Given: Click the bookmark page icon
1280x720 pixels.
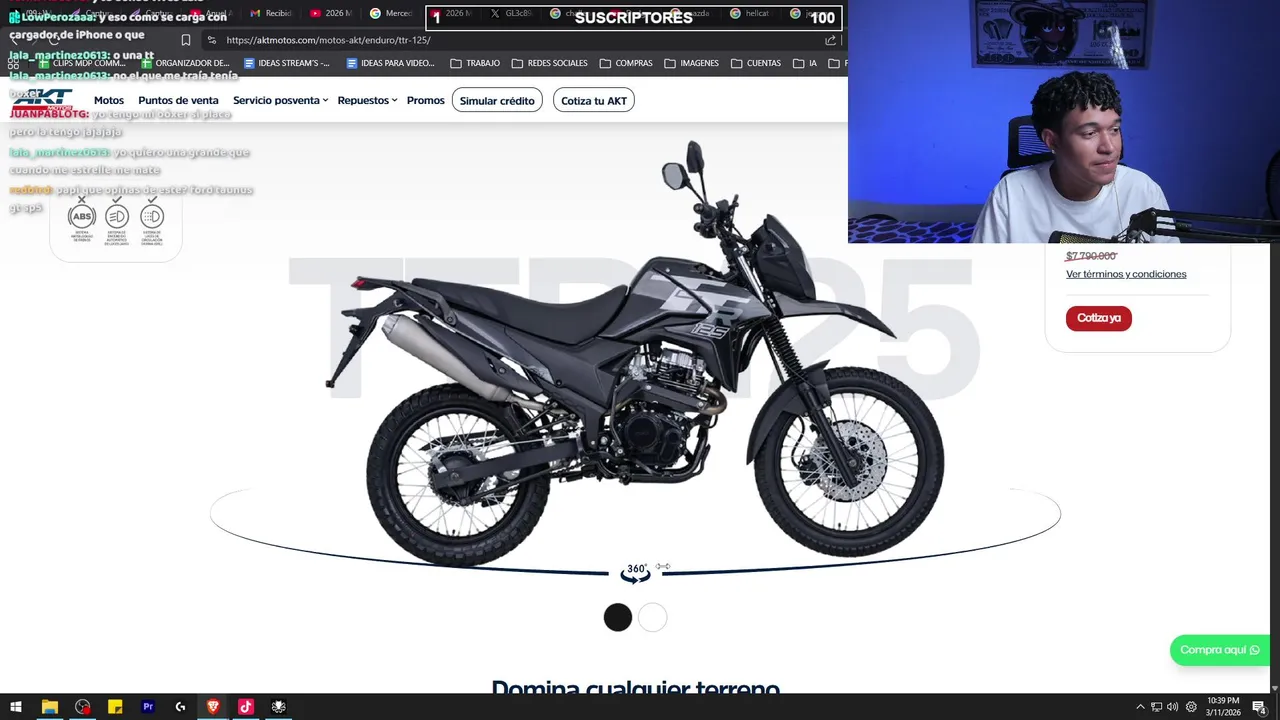Looking at the screenshot, I should pyautogui.click(x=186, y=40).
